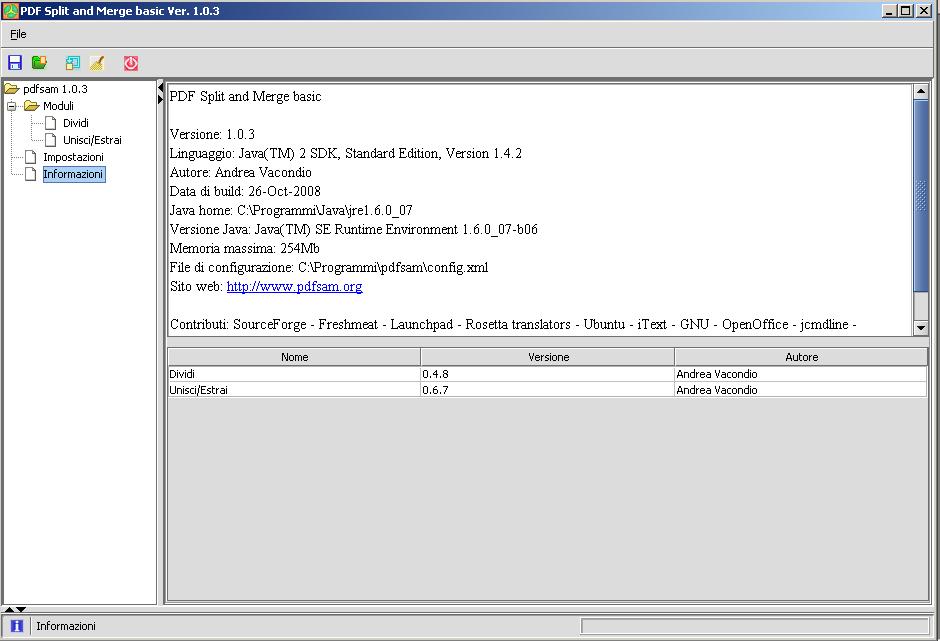Viewport: 940px width, 641px height.
Task: Click the pdfsam 1.0.3 root folder icon
Action: (x=12, y=89)
